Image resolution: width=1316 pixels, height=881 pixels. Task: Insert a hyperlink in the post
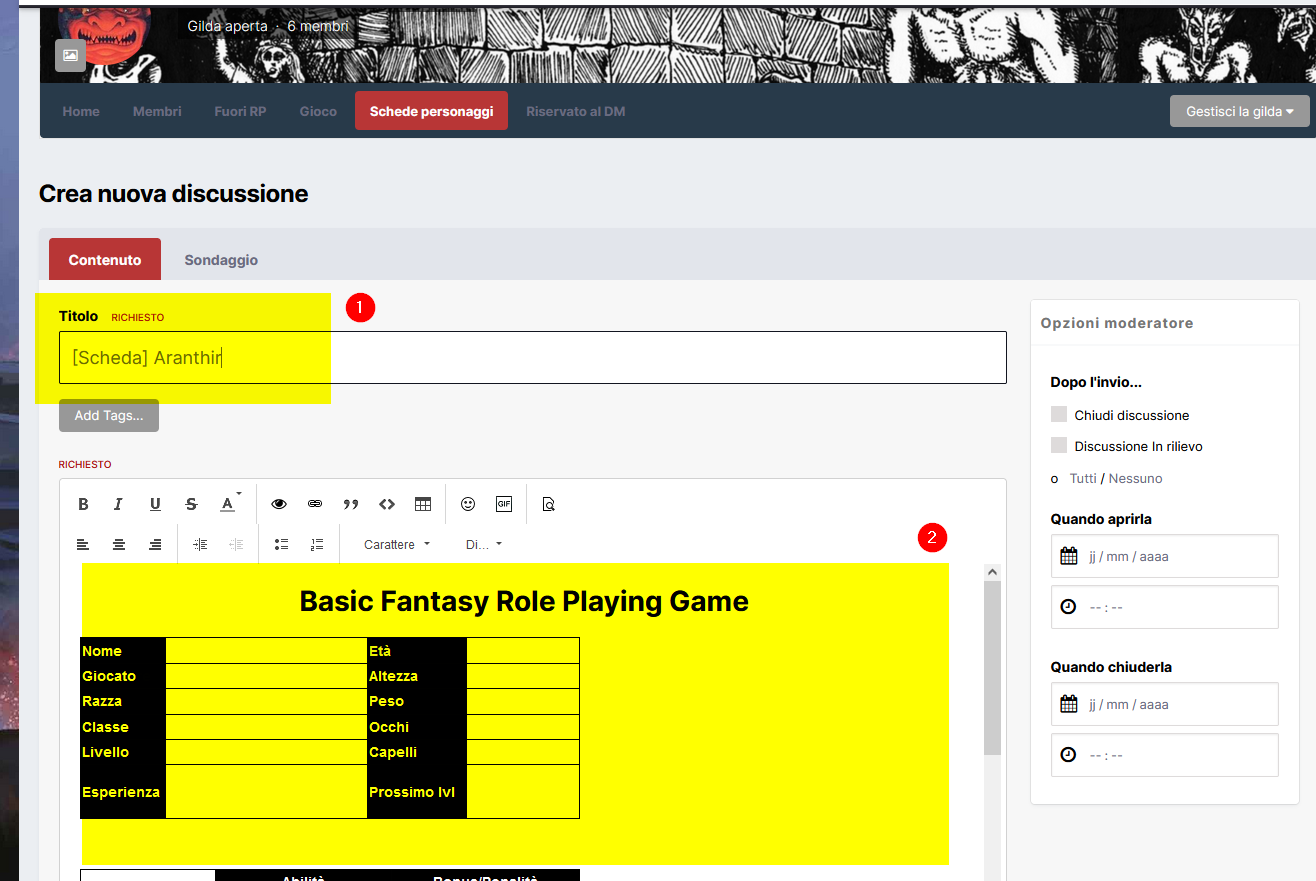click(x=315, y=505)
